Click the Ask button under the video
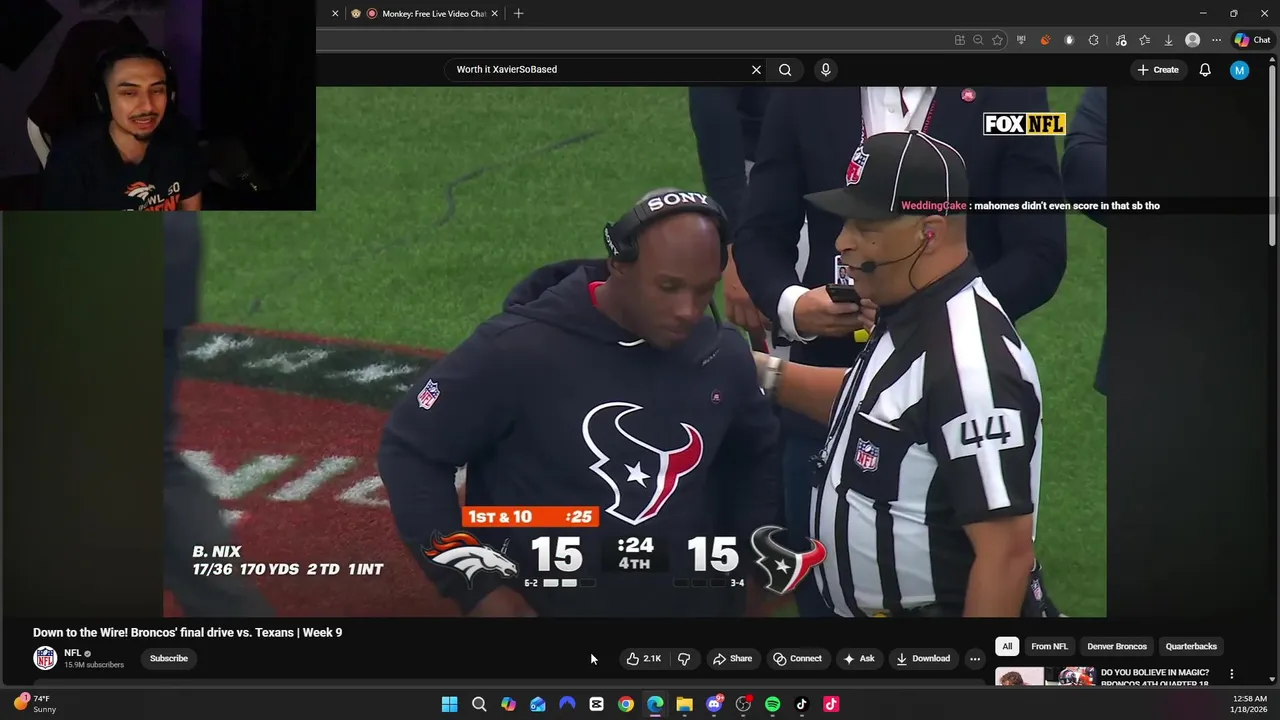The height and width of the screenshot is (720, 1280). [858, 658]
